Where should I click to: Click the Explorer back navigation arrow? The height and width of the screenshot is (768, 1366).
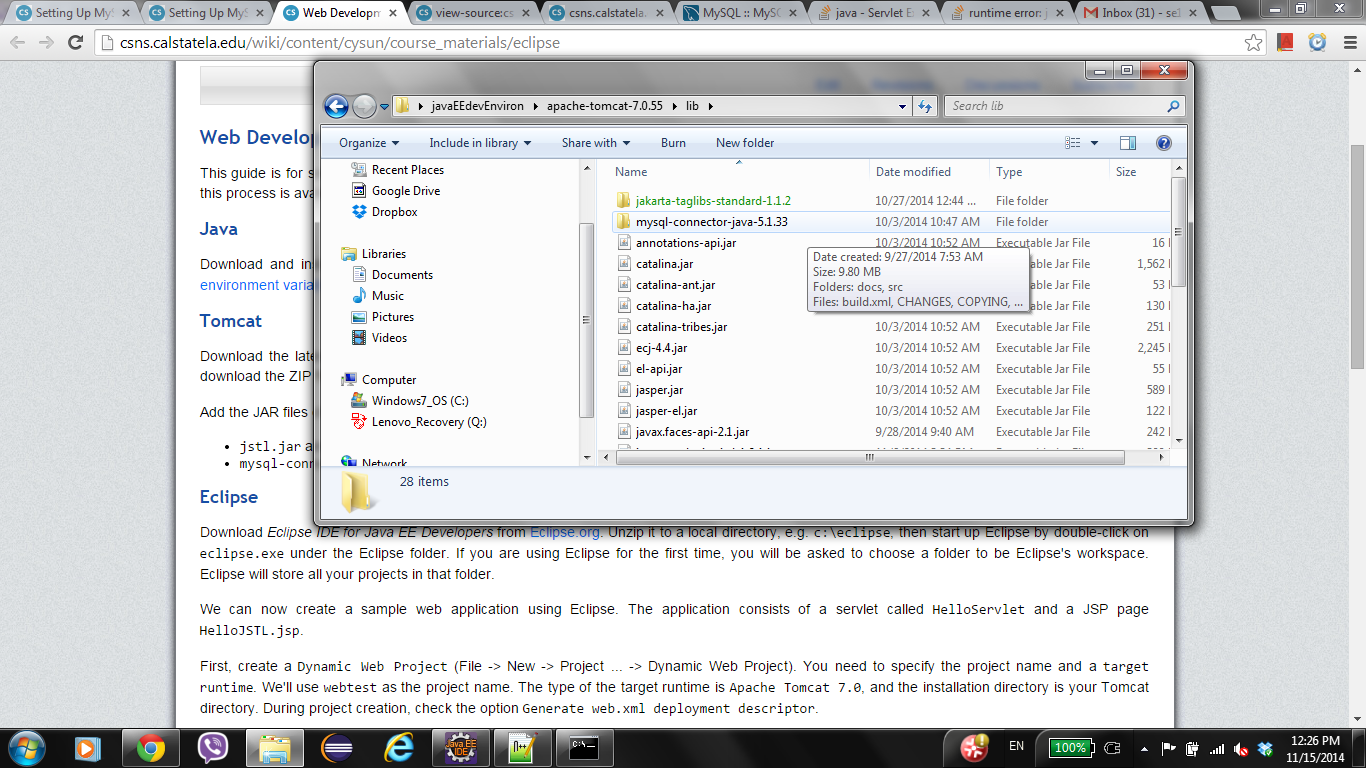click(336, 106)
